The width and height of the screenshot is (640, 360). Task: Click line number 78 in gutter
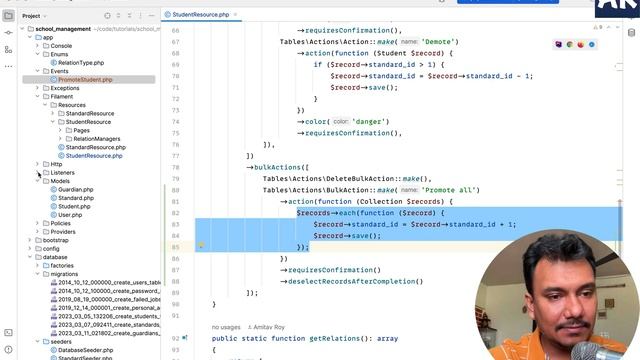tap(176, 167)
